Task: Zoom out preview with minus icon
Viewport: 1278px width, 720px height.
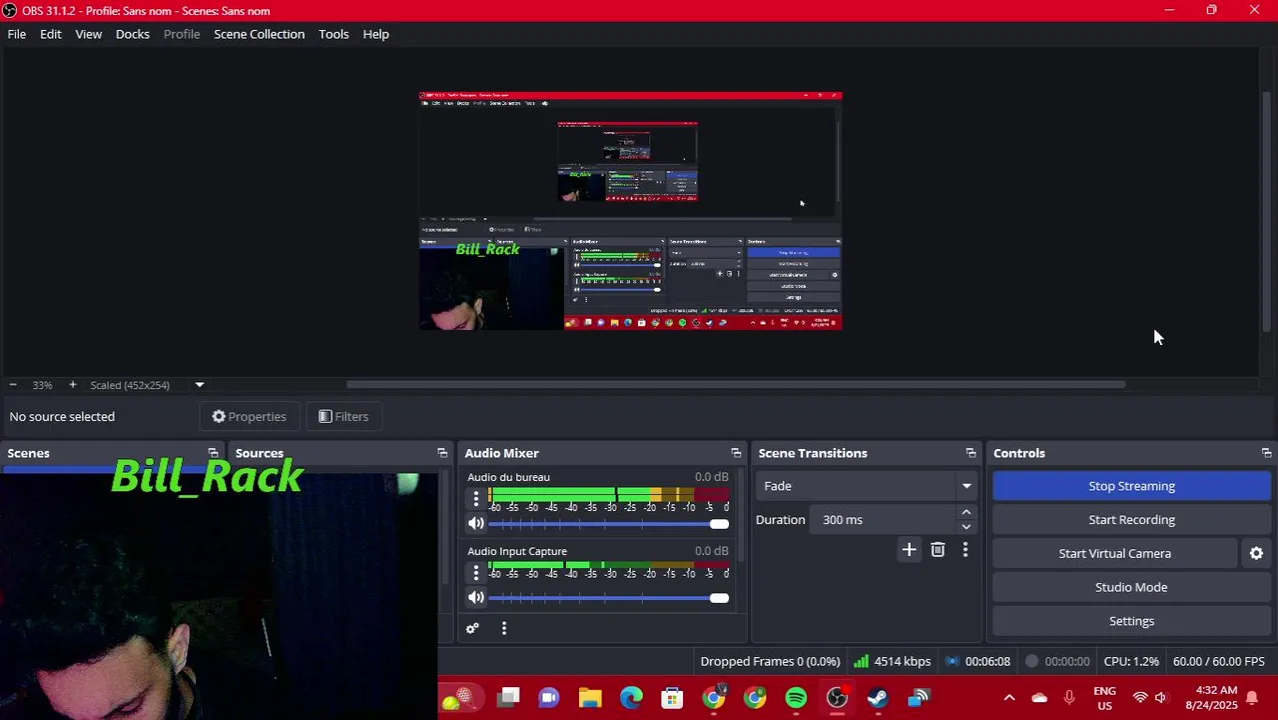Action: click(x=13, y=385)
